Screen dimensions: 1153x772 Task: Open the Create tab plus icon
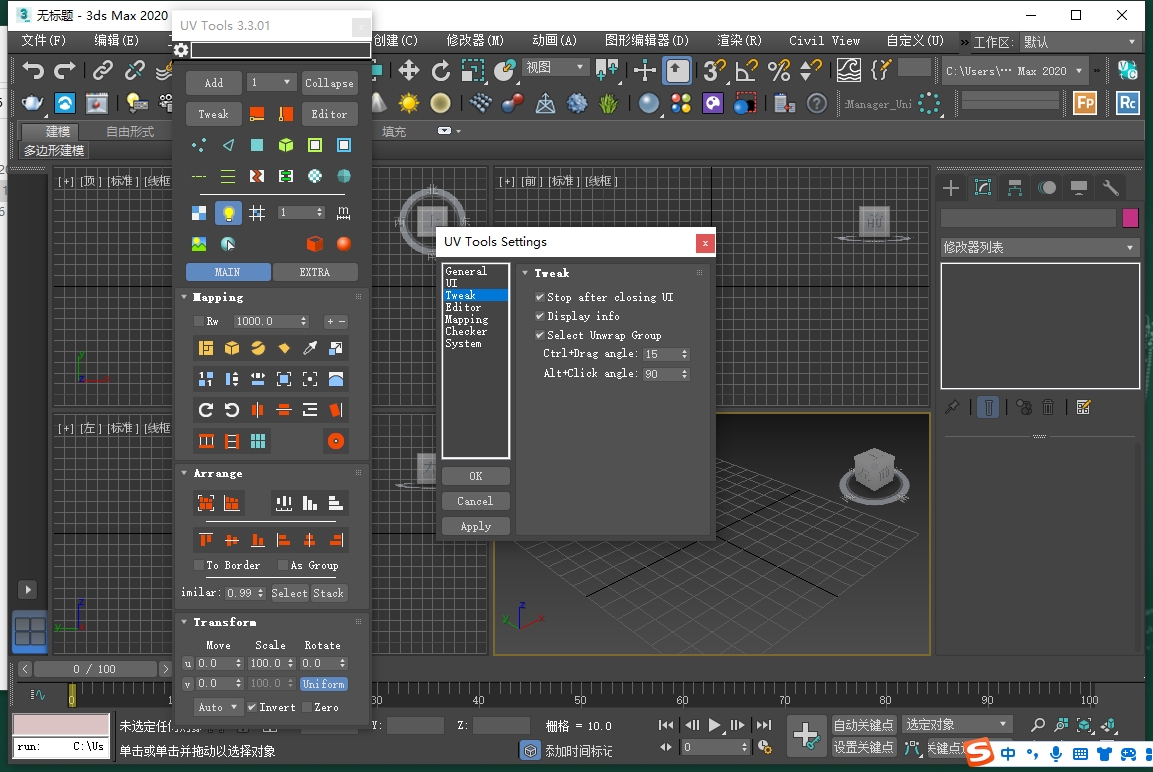coord(951,188)
